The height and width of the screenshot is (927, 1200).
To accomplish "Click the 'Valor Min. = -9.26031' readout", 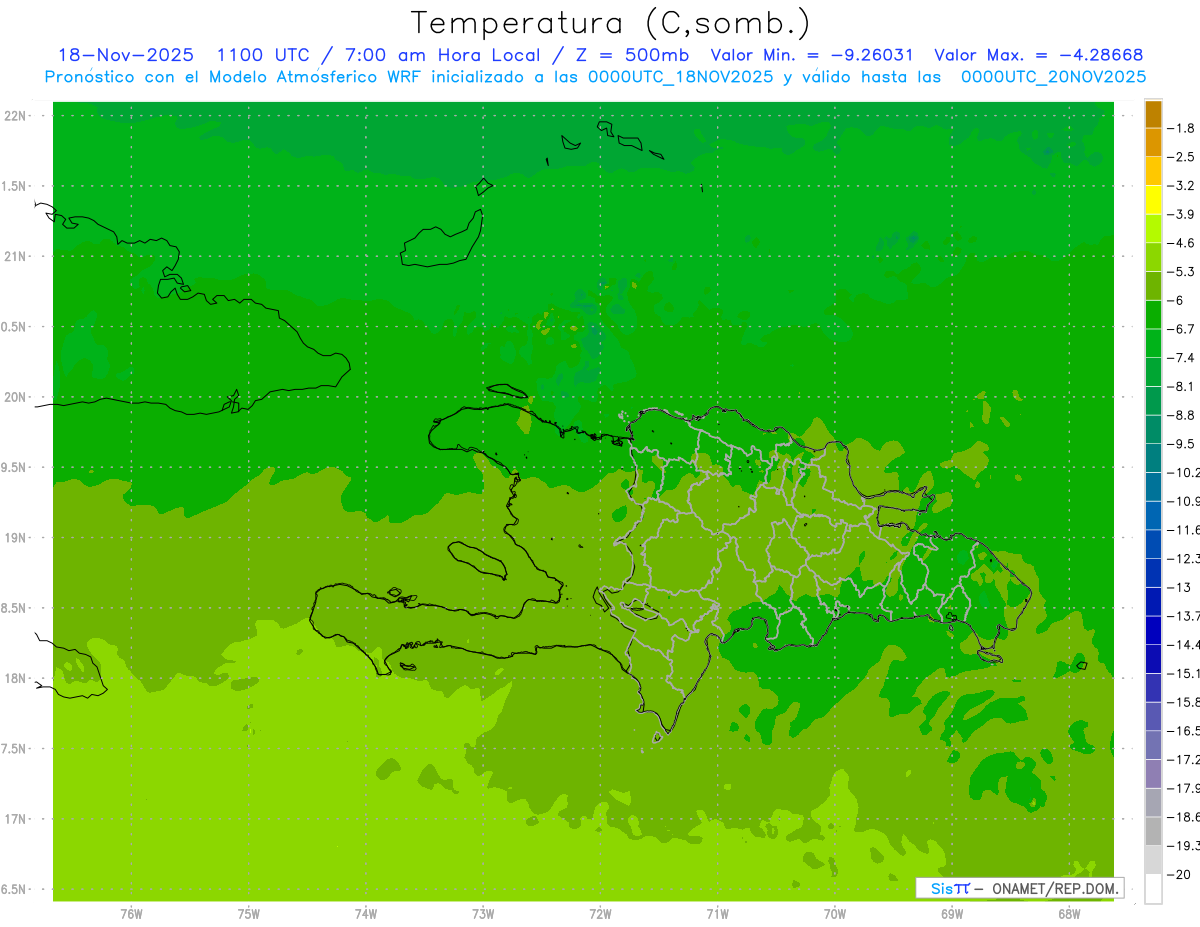I will tap(814, 55).
